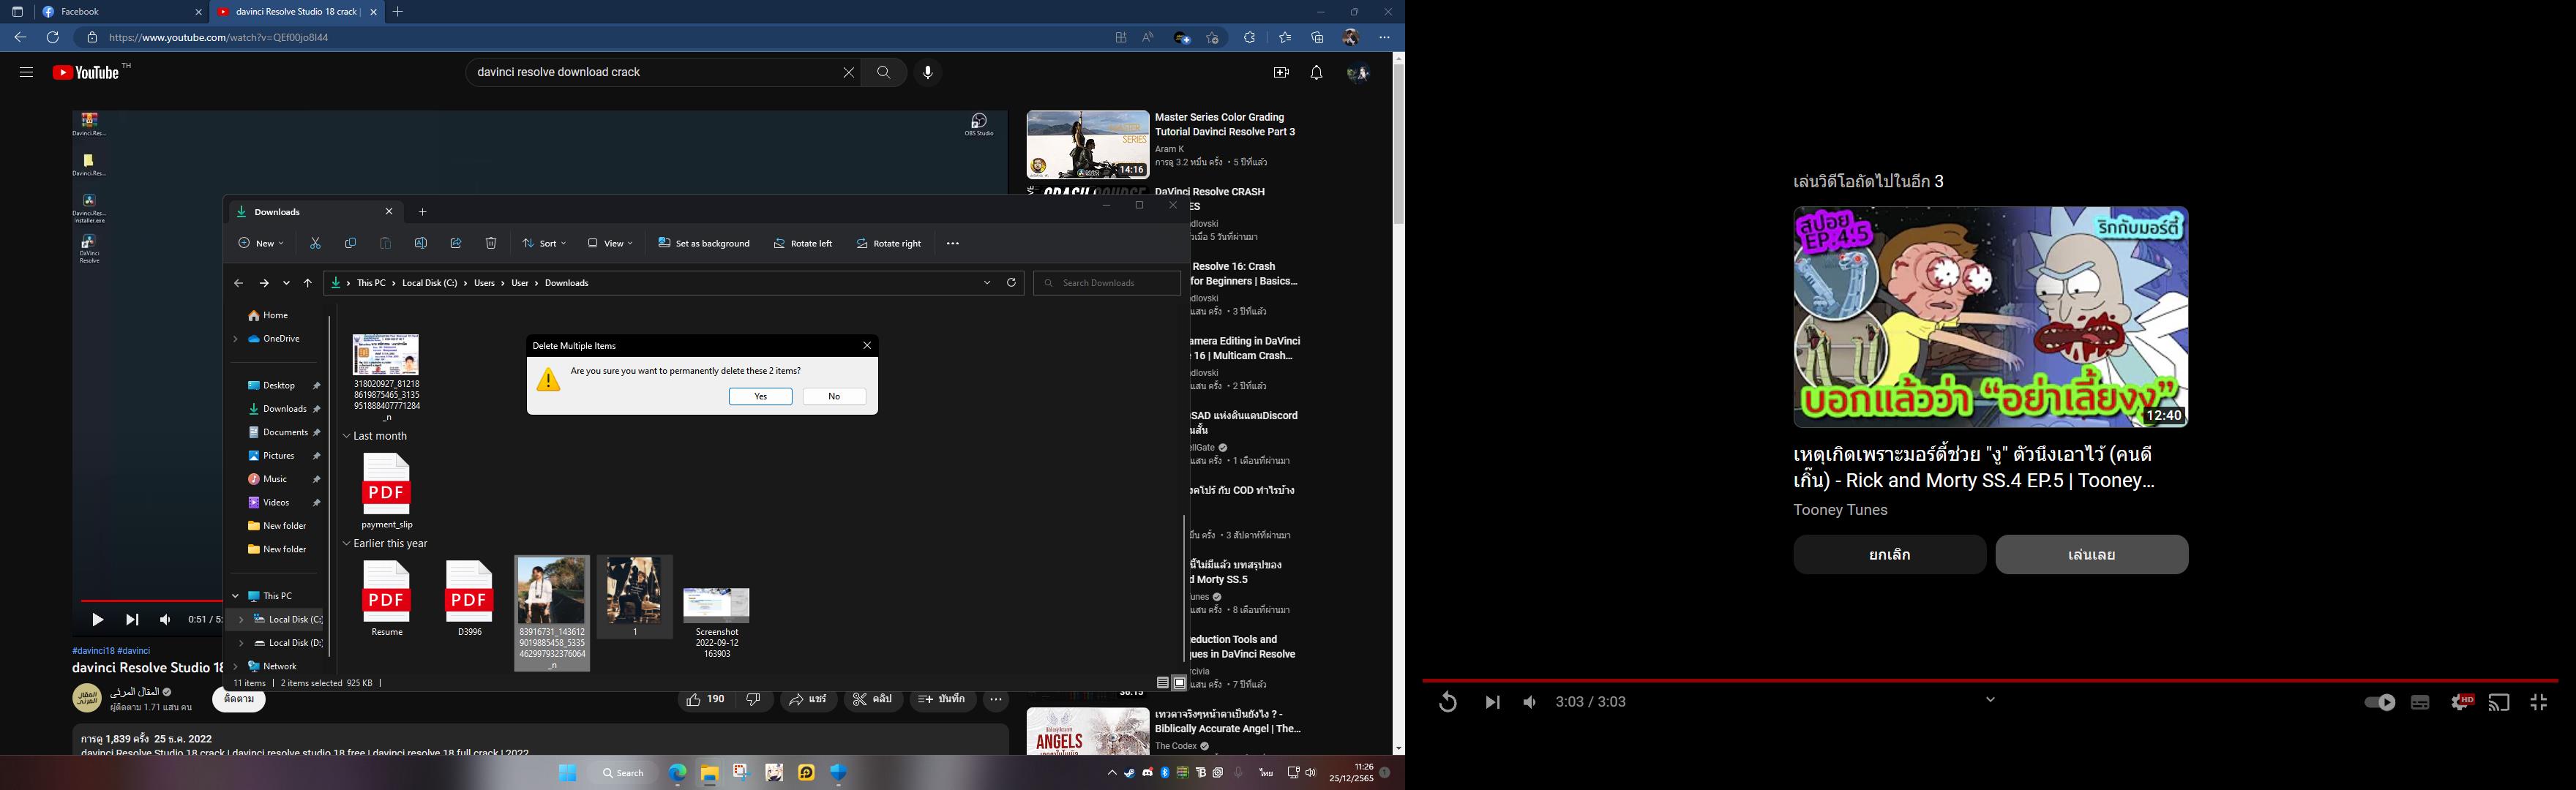Click Yes in the delete dialog
The image size is (2576, 790).
pyautogui.click(x=760, y=396)
